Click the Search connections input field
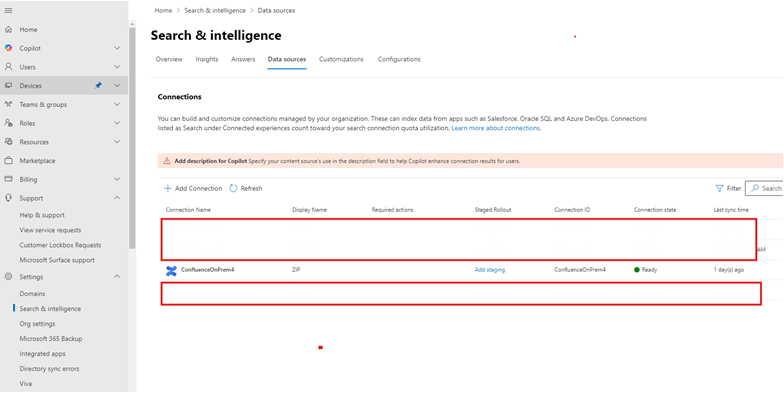The image size is (784, 393). 764,188
